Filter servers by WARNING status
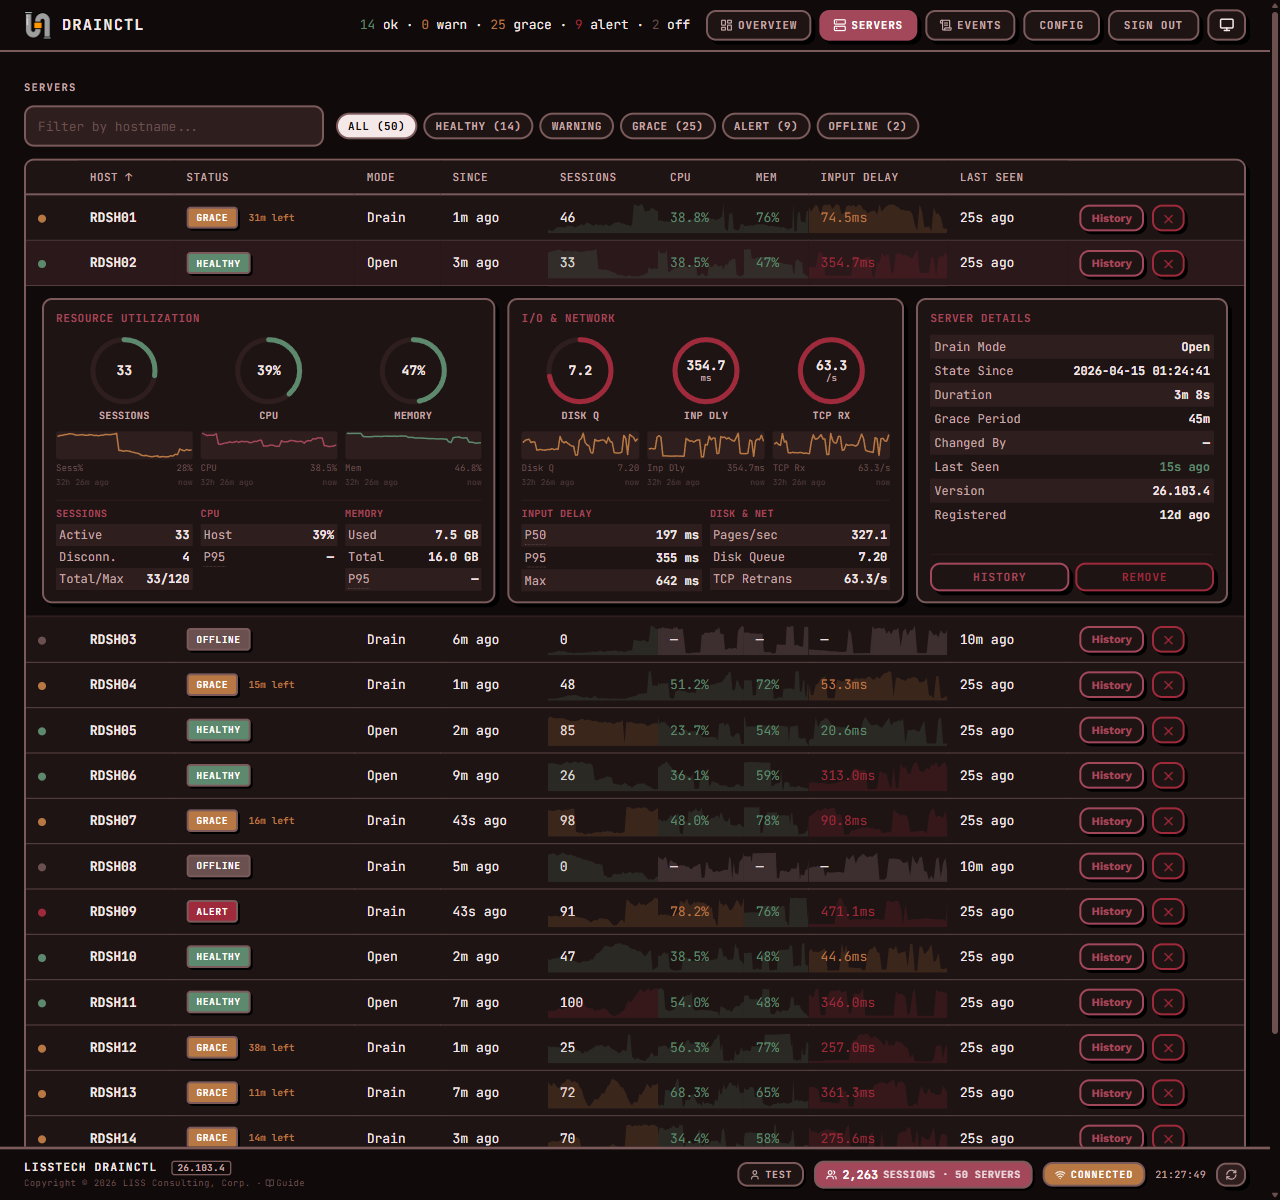This screenshot has width=1280, height=1200. click(576, 126)
